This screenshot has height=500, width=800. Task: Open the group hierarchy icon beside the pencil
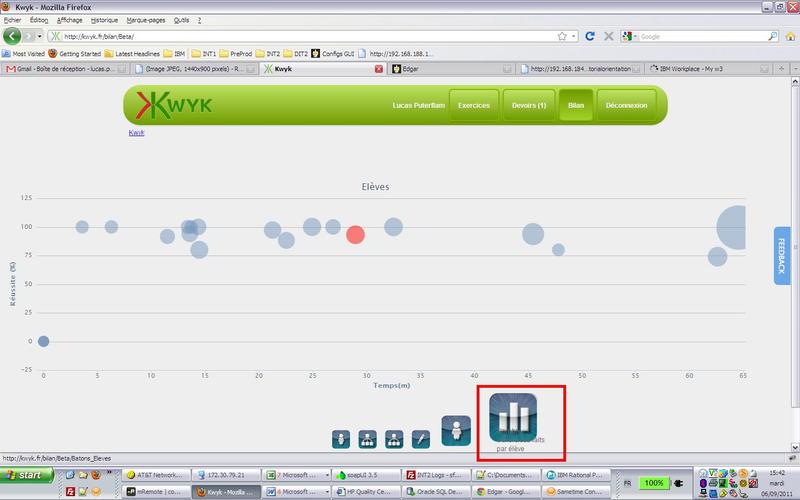[x=394, y=439]
